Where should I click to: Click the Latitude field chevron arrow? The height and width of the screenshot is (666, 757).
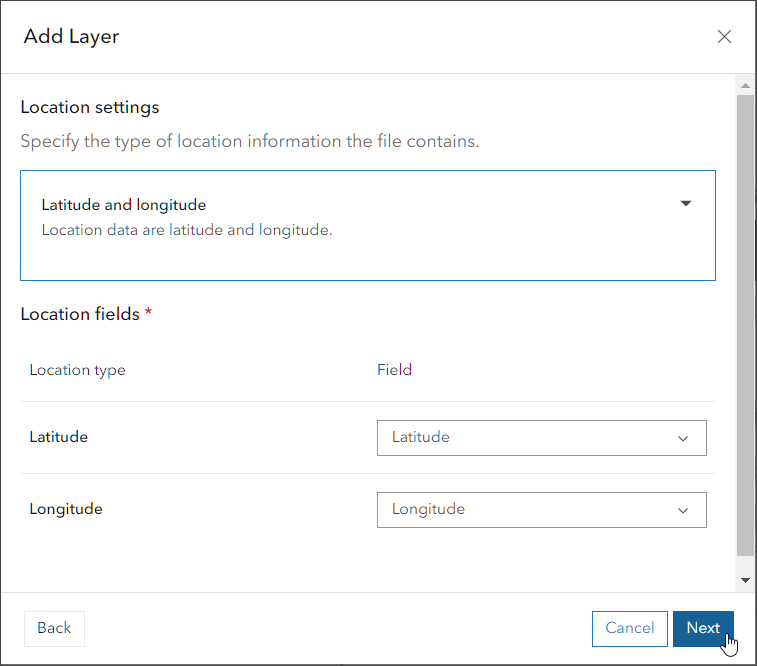pos(683,438)
